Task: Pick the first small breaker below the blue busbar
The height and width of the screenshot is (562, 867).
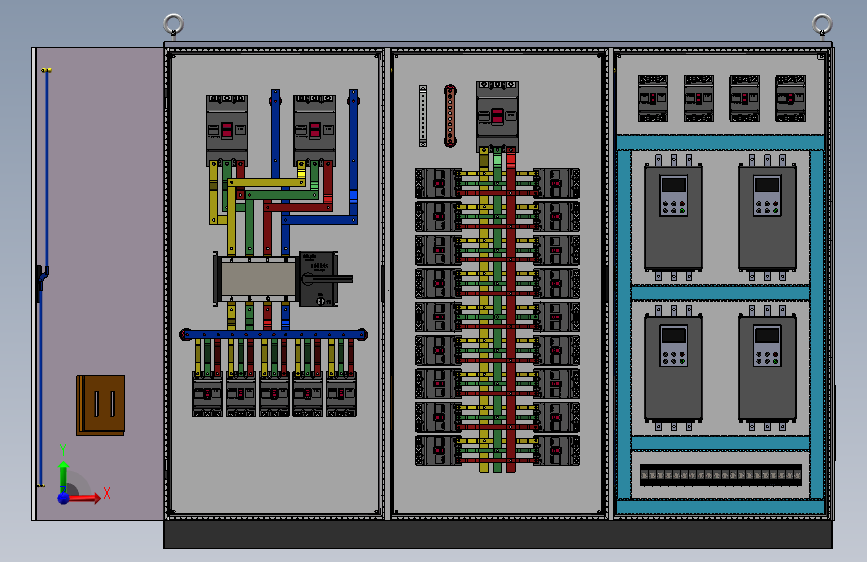Action: pos(207,394)
